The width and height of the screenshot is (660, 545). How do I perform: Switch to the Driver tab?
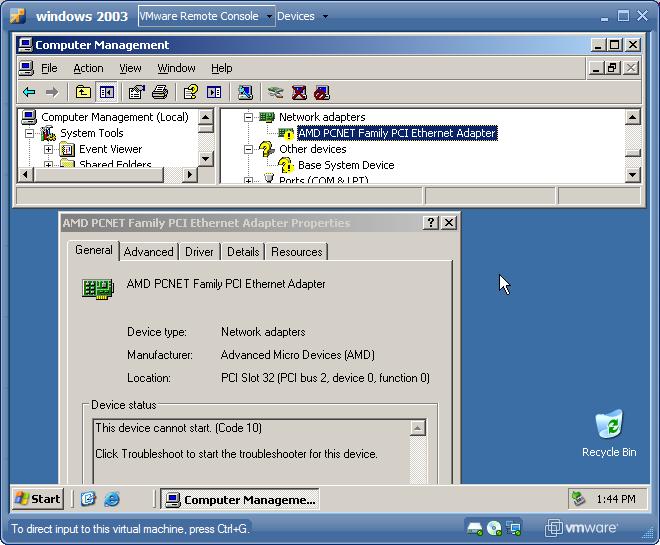tap(199, 252)
